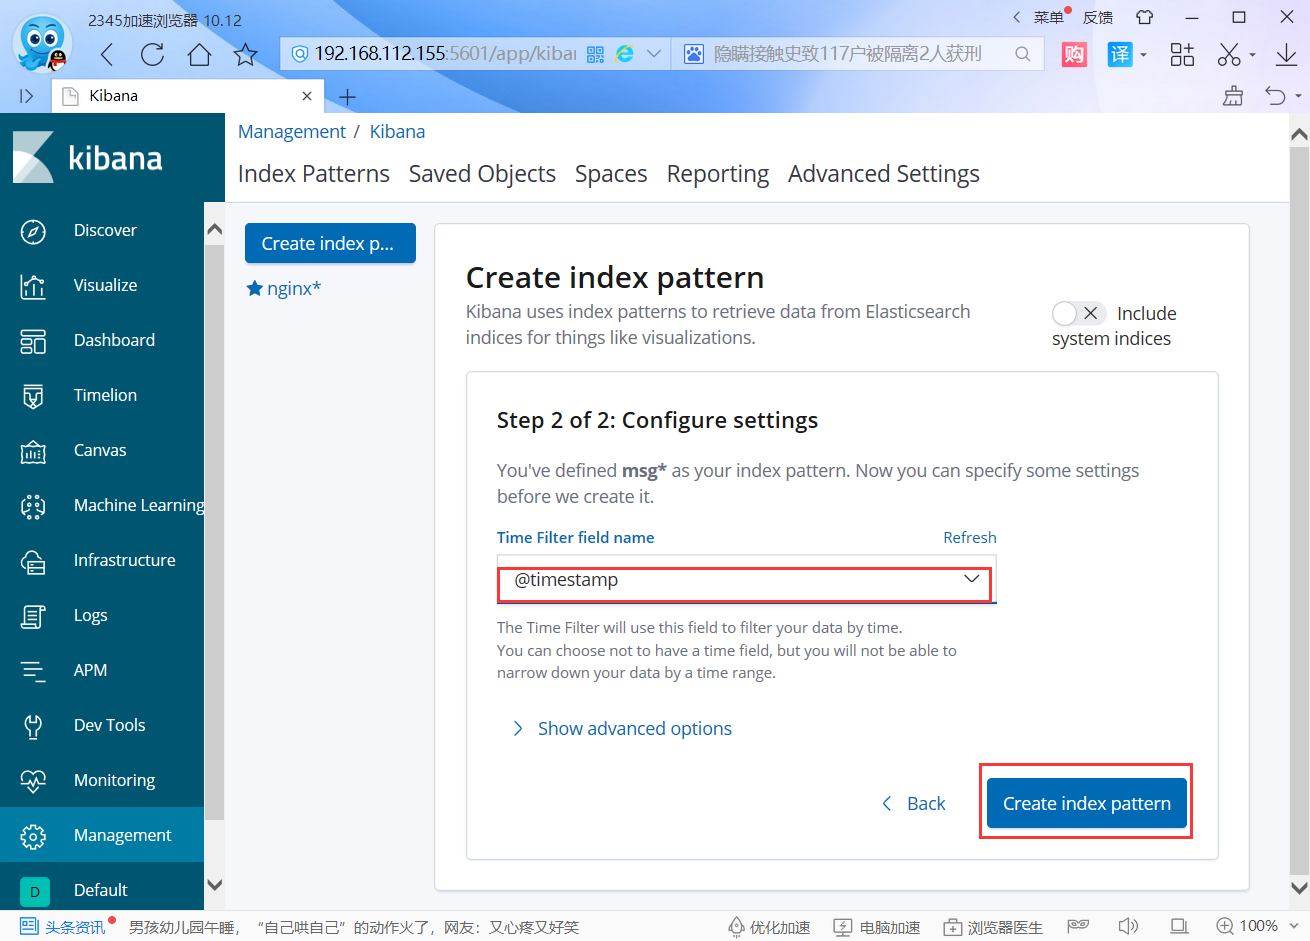Close the Kibana browser tab
Screen dimensions: 1310x941
307,96
